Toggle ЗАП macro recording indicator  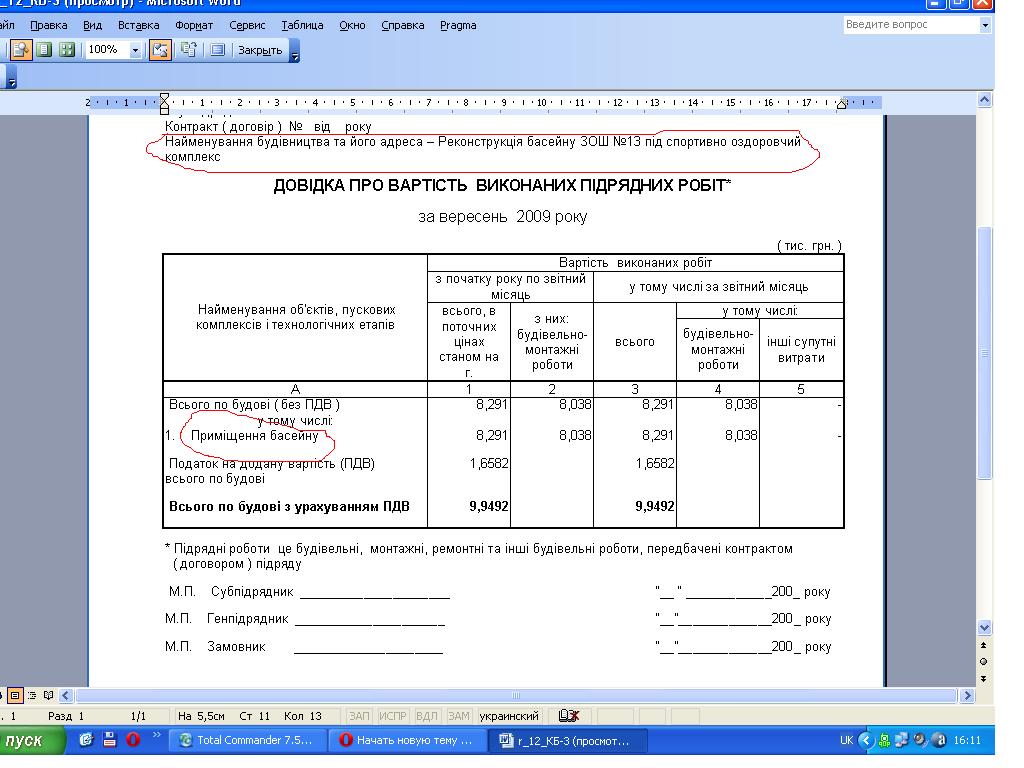(359, 716)
